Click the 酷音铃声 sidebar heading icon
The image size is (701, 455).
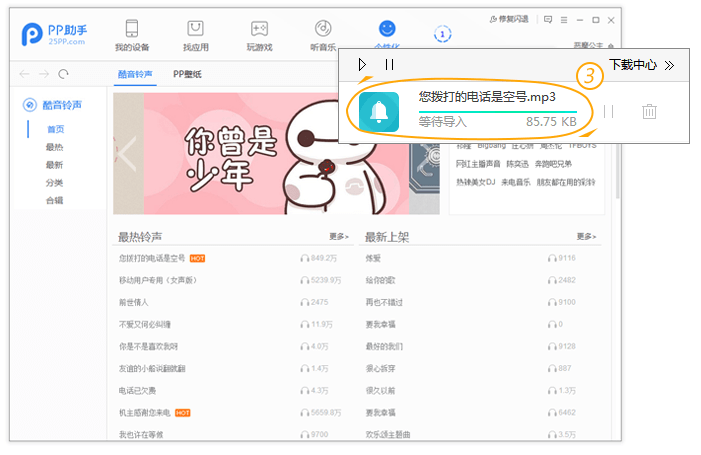30,105
